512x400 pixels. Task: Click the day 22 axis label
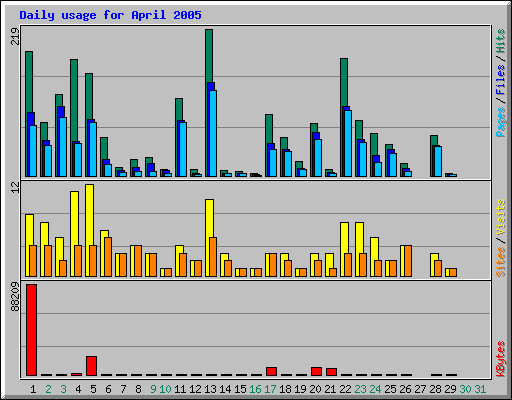point(345,389)
